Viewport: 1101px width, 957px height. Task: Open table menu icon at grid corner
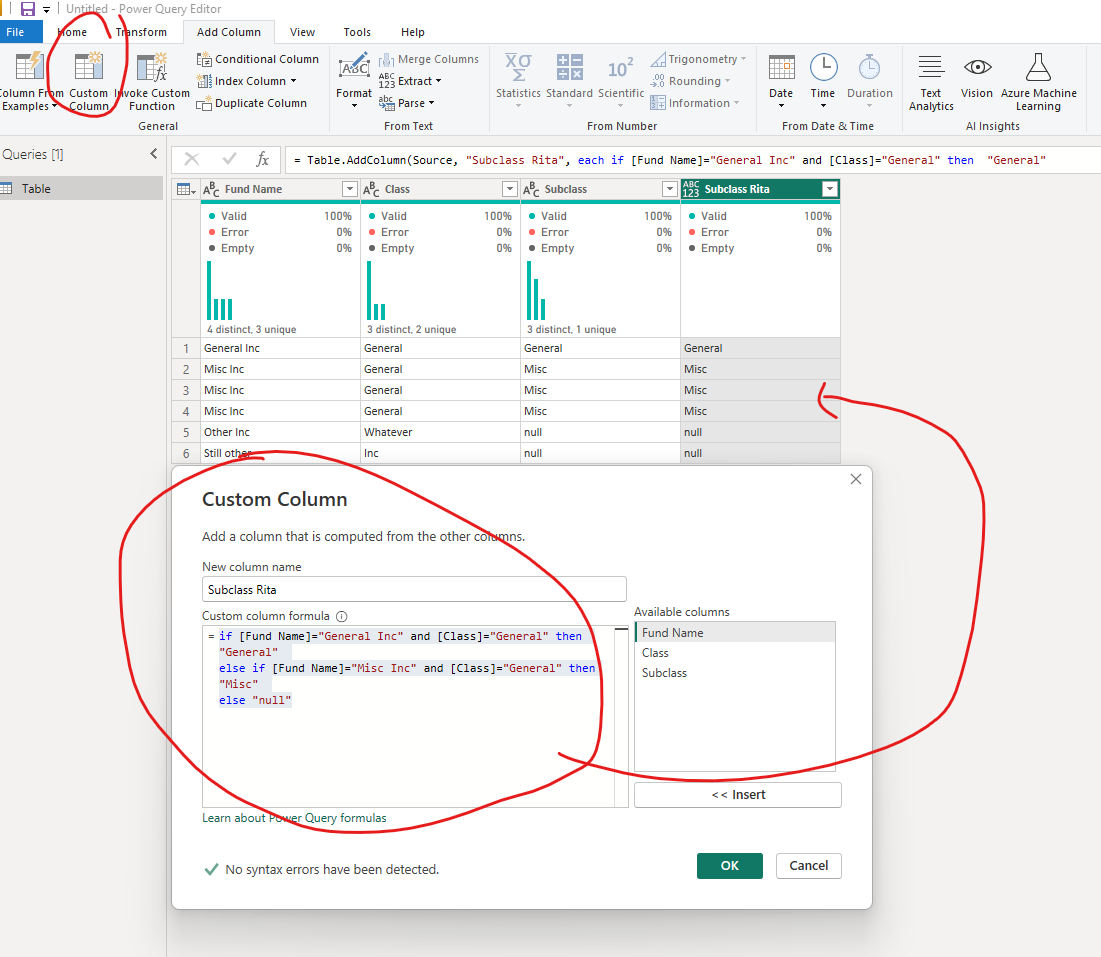[x=186, y=190]
